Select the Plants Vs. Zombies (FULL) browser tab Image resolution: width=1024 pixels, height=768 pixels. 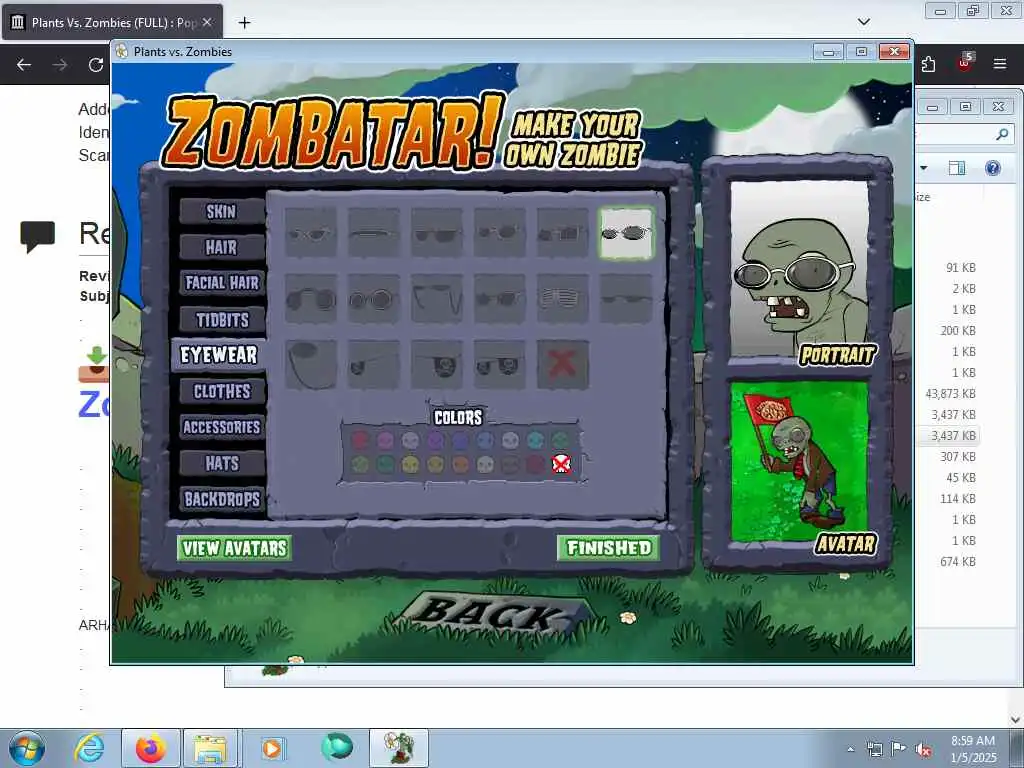[112, 22]
